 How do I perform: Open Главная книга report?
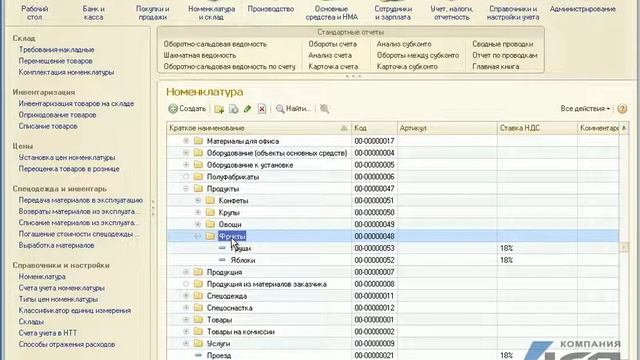click(x=496, y=66)
